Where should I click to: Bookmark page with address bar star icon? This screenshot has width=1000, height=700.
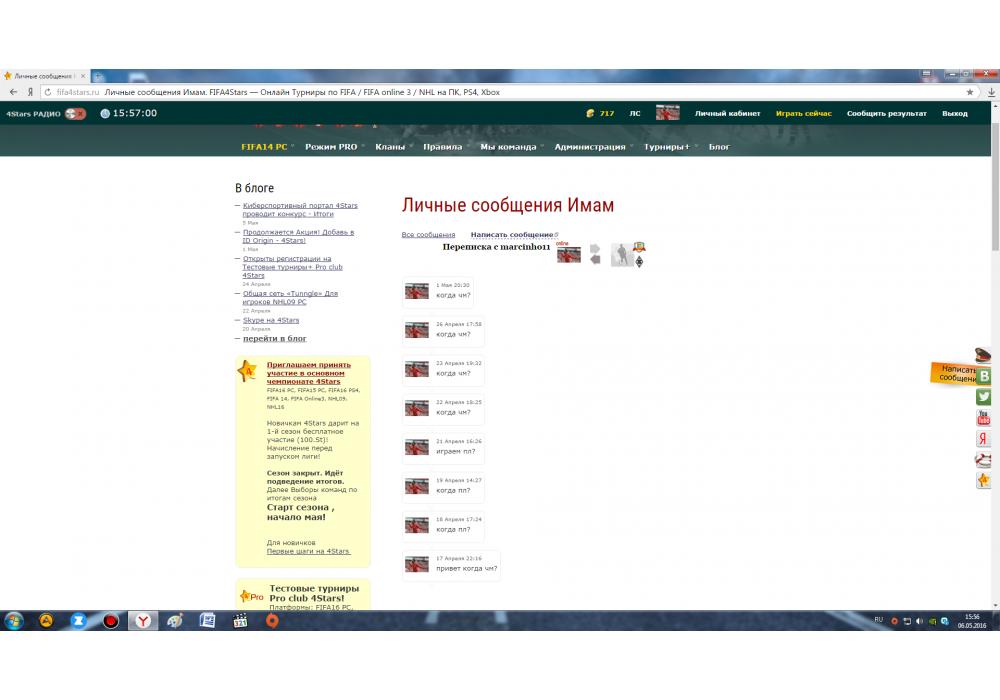point(969,92)
